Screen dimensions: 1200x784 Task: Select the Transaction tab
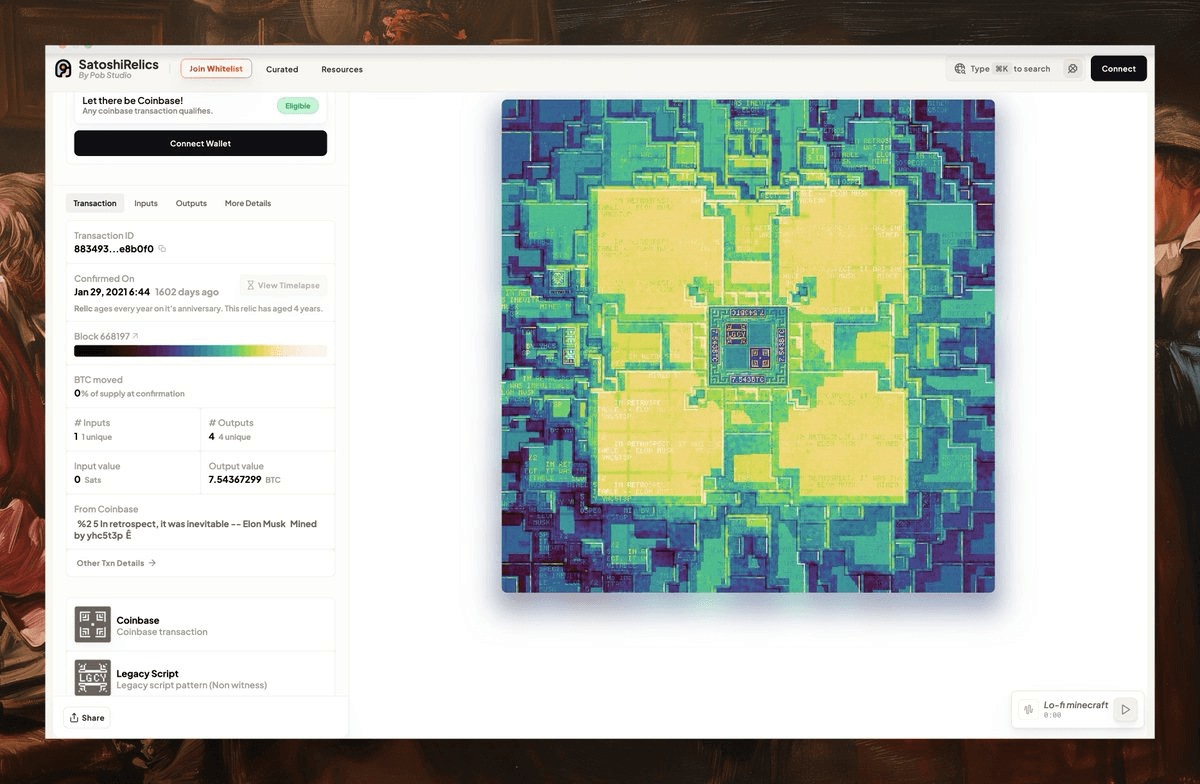[95, 203]
